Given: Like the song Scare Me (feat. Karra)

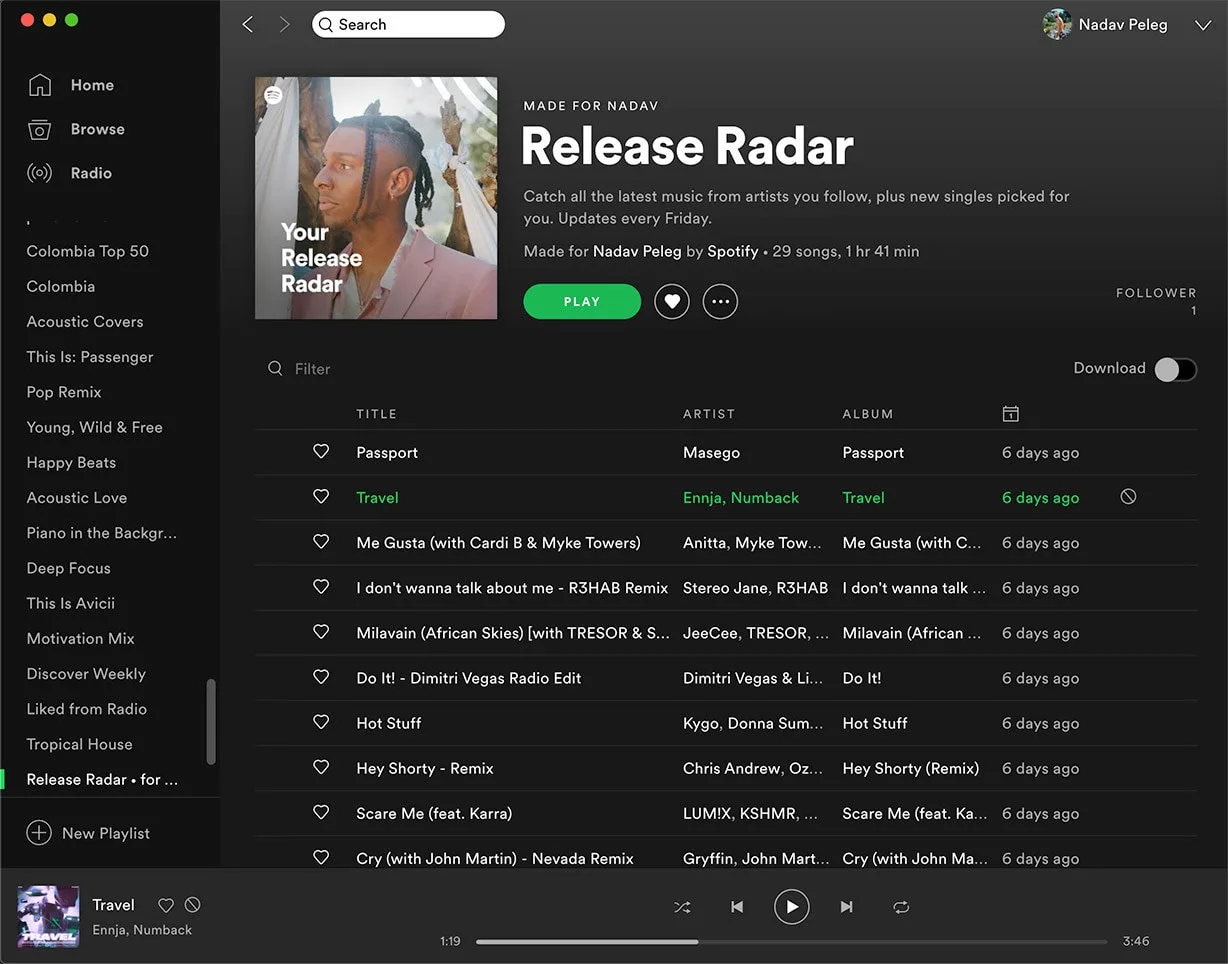Looking at the screenshot, I should [x=321, y=813].
